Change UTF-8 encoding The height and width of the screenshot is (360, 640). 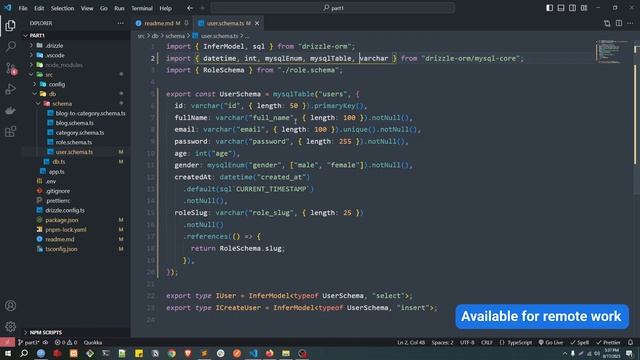click(467, 342)
